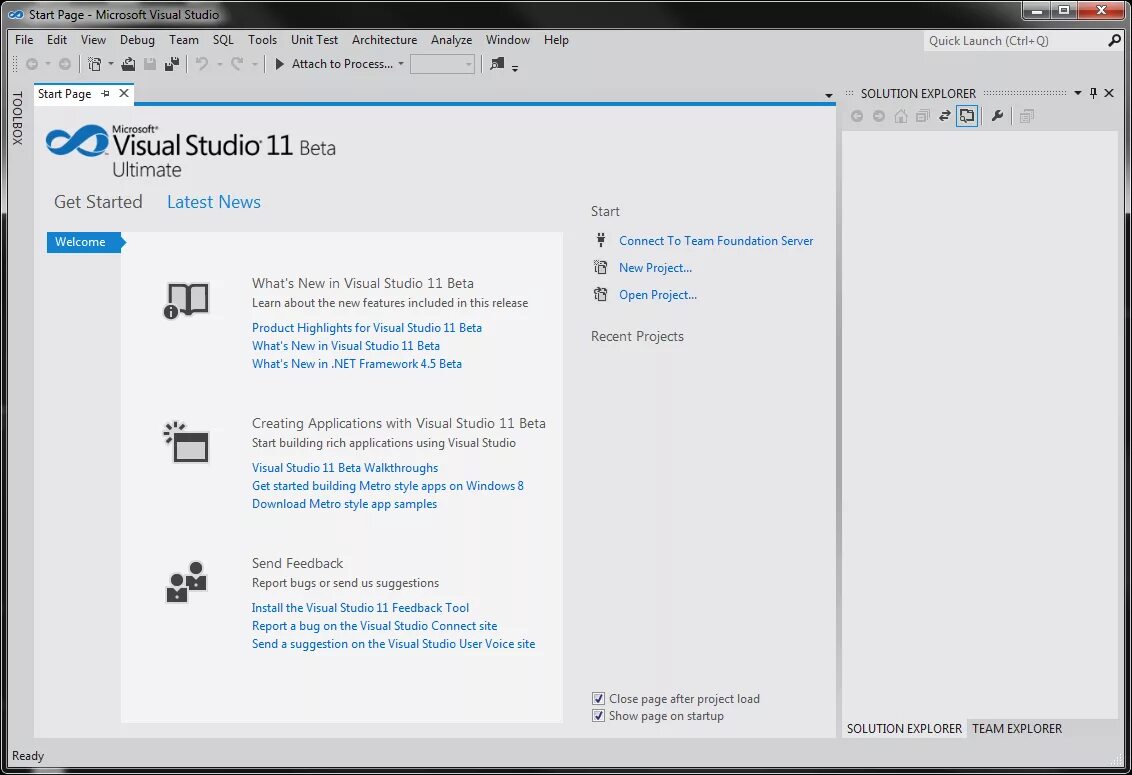The image size is (1132, 775).
Task: Switch to the Latest News tab
Action: click(214, 202)
